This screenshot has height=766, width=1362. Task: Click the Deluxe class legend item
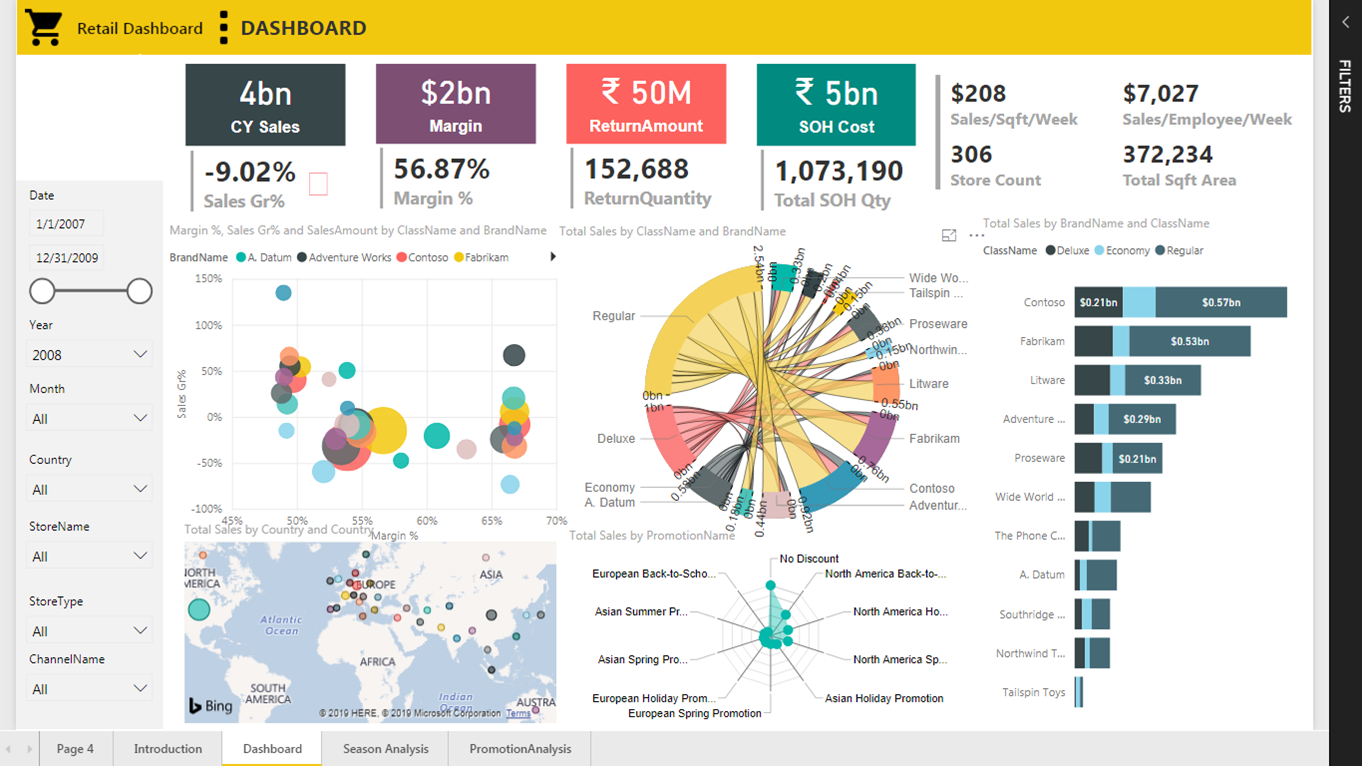point(1067,251)
